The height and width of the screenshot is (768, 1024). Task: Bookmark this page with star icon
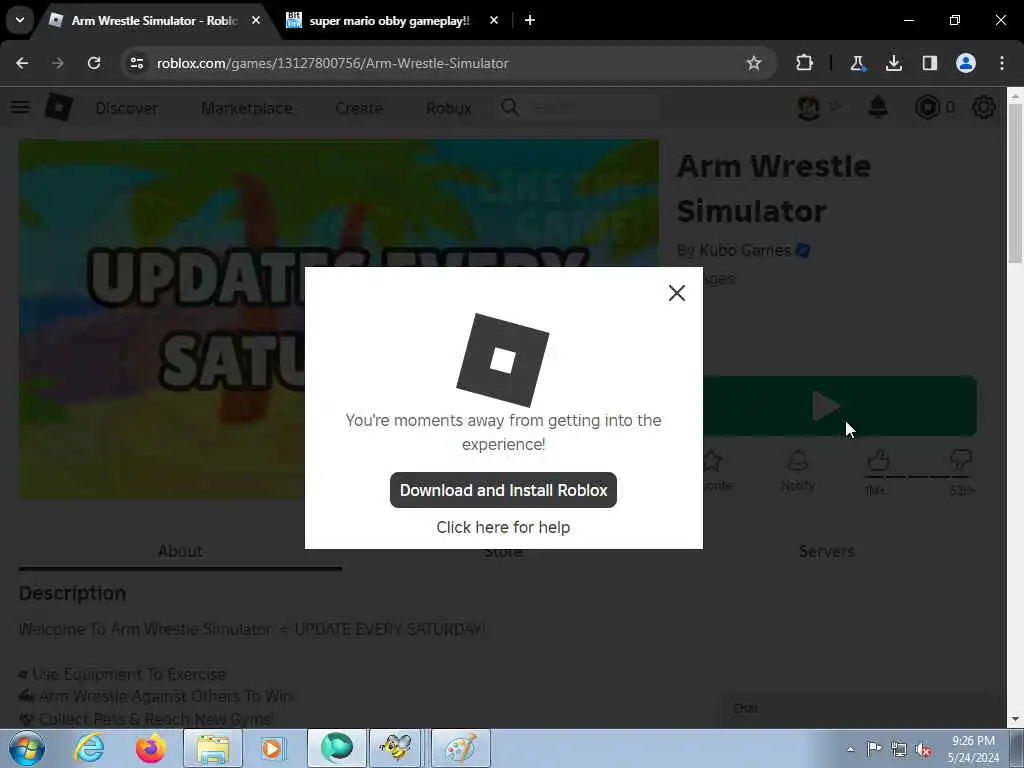click(754, 63)
